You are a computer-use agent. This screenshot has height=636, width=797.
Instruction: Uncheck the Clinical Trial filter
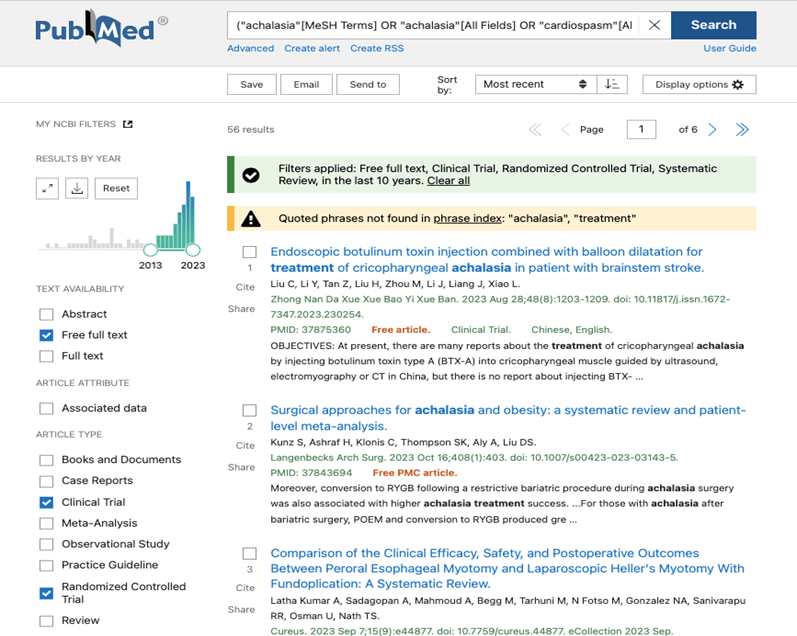[x=46, y=502]
